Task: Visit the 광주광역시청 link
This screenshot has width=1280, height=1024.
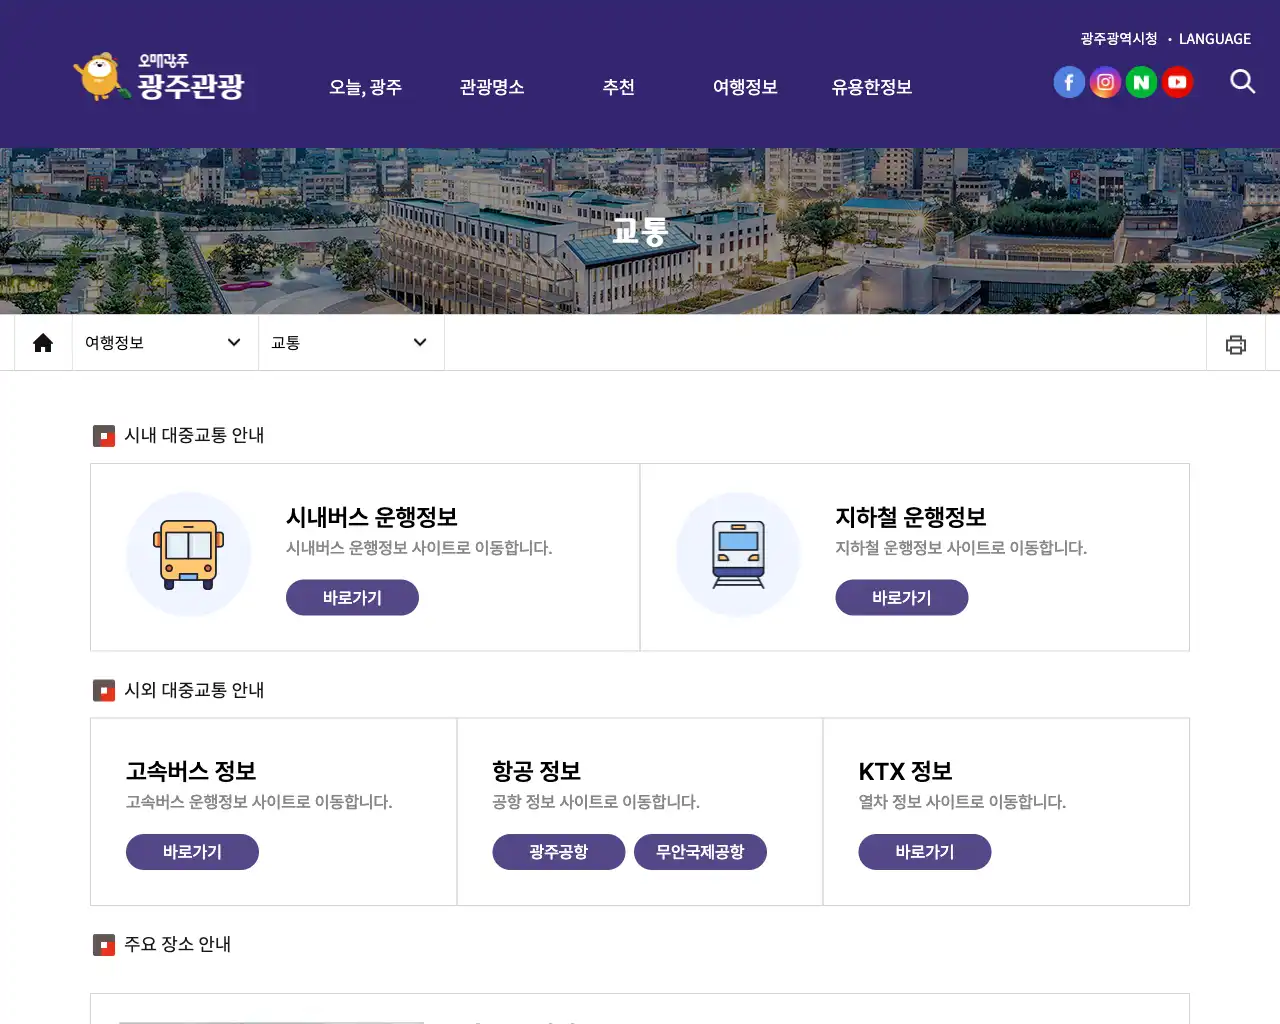Action: (1118, 38)
